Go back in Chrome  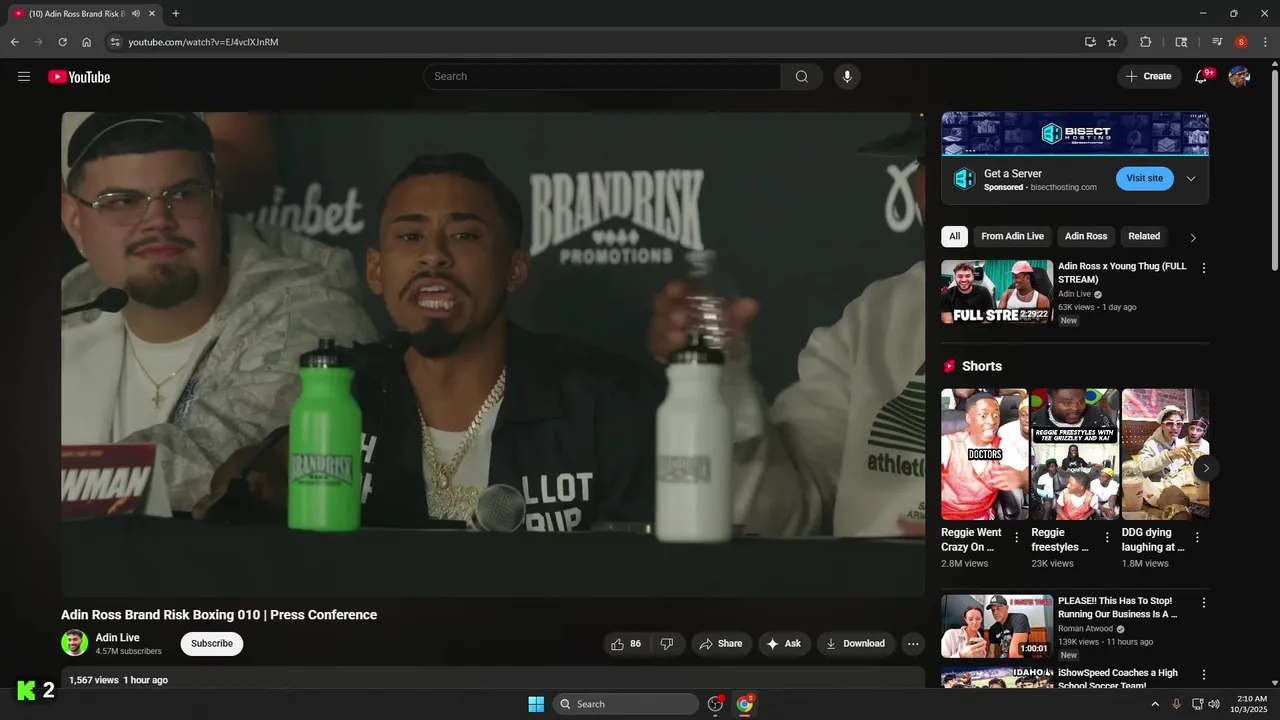click(x=14, y=42)
